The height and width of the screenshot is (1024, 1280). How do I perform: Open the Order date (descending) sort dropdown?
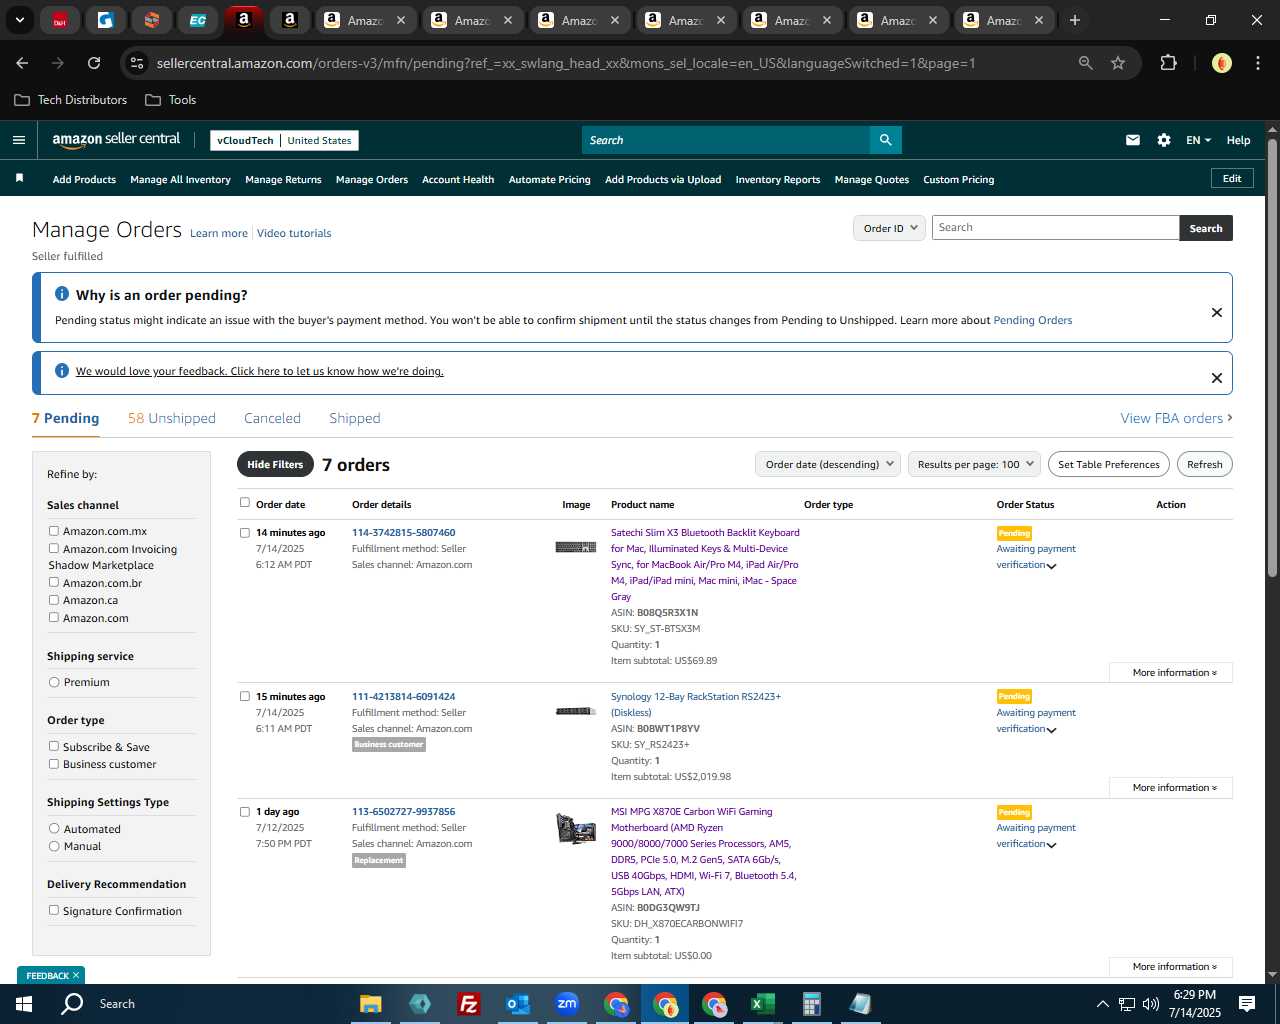(828, 464)
